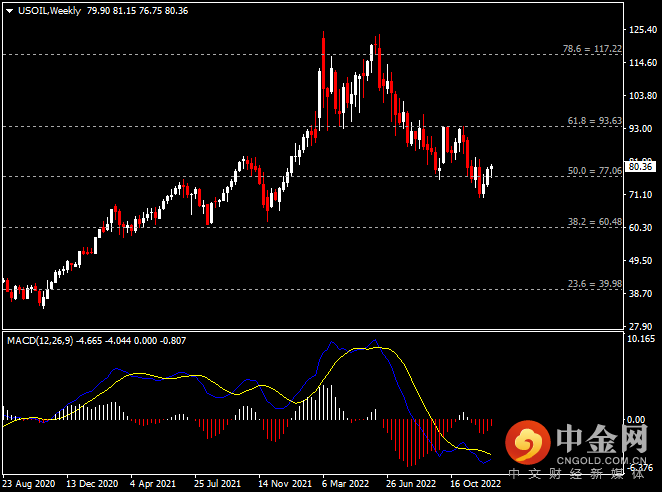The width and height of the screenshot is (662, 492).
Task: Click the 14 Nov 2021 date label
Action: tap(283, 483)
